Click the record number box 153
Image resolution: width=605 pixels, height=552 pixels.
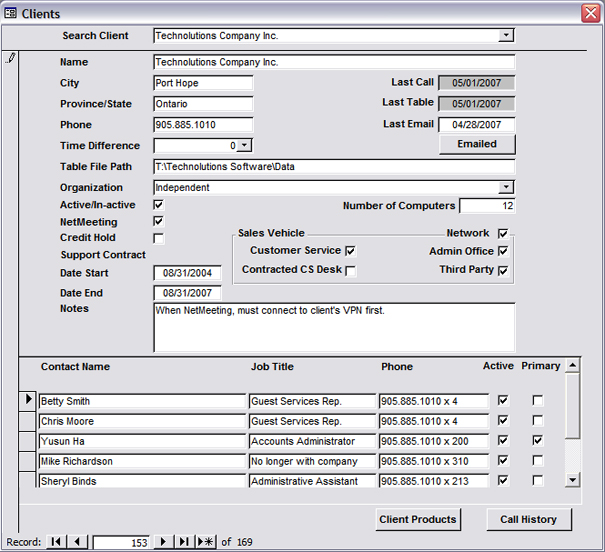(121, 542)
